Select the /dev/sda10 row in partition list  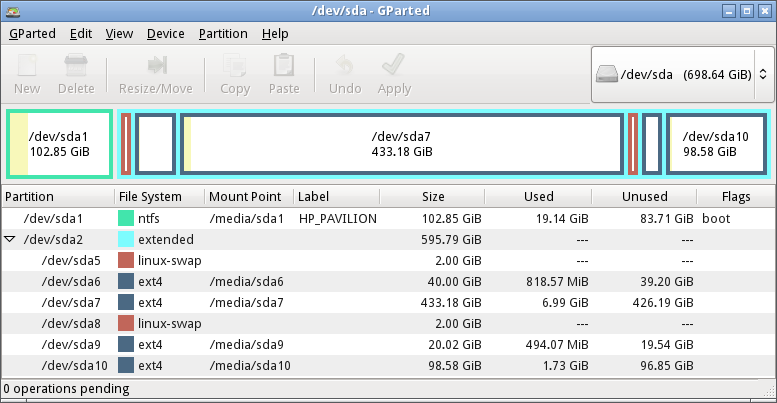coord(388,366)
